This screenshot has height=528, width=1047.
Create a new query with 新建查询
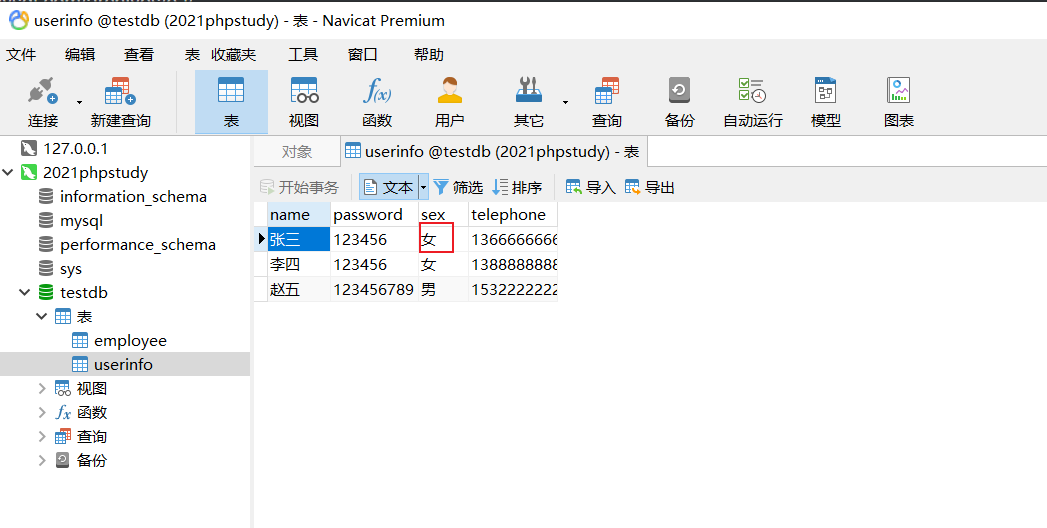click(x=121, y=102)
